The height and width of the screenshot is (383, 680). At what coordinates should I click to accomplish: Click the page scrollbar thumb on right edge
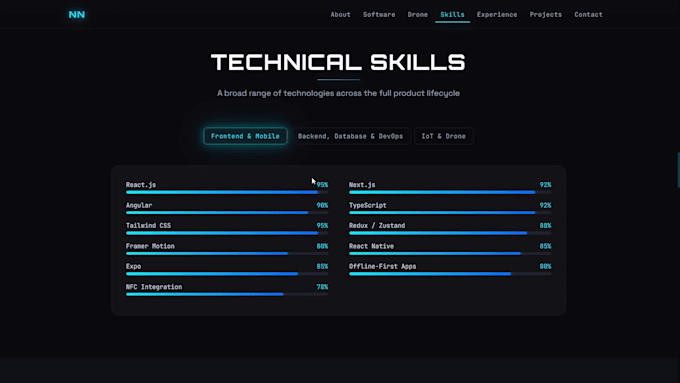pos(678,170)
